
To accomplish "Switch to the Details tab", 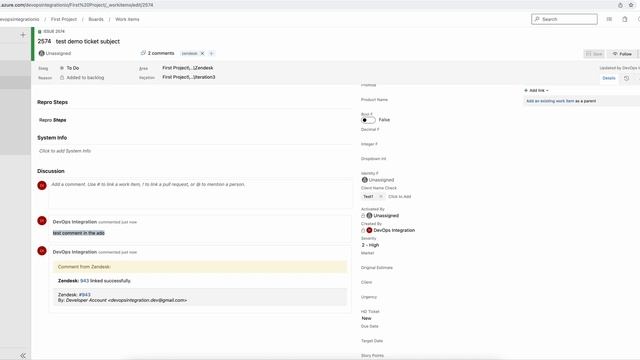I will click(x=609, y=78).
